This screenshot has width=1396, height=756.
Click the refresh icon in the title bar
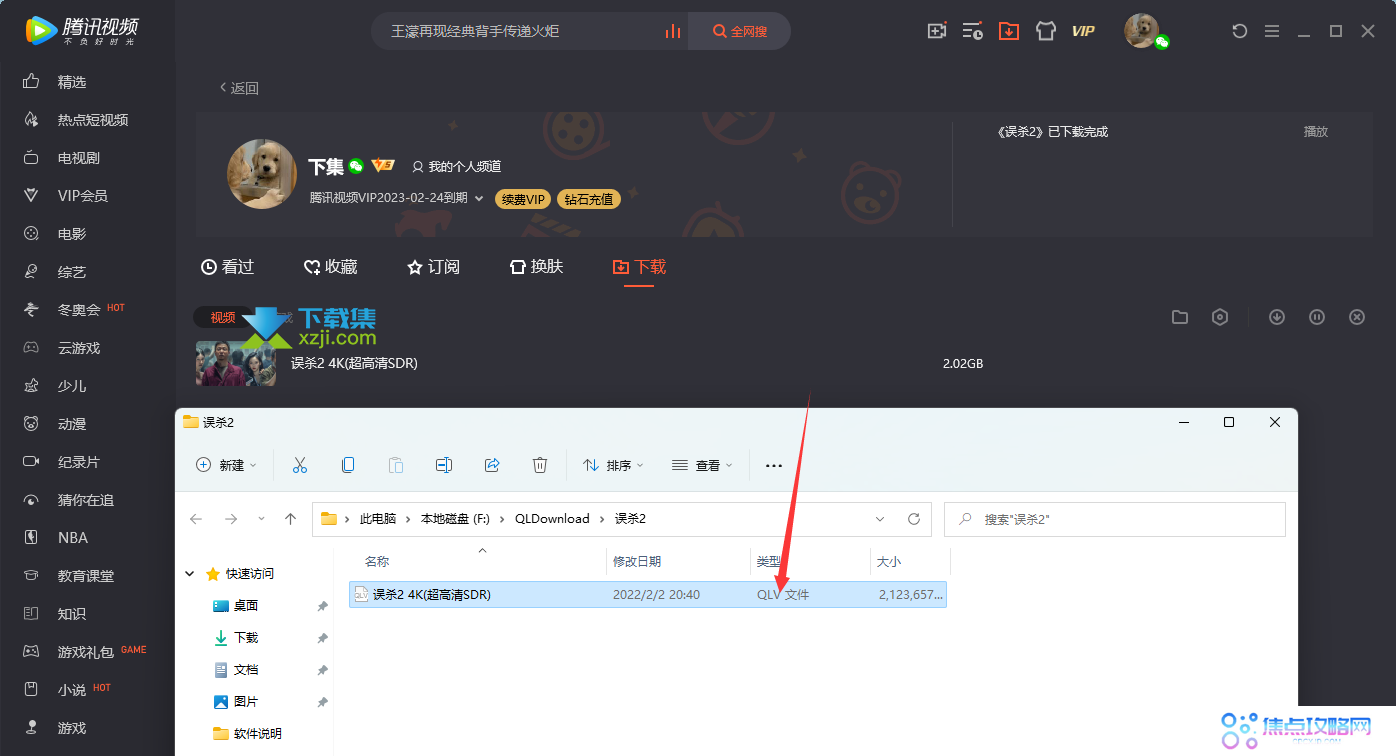[x=1240, y=31]
